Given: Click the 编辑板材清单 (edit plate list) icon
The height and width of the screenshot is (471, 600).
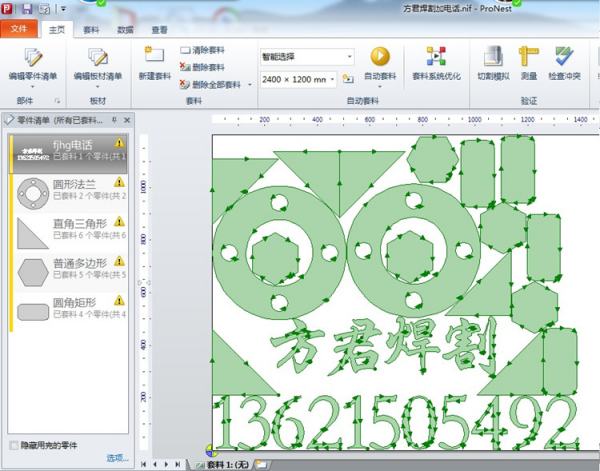Looking at the screenshot, I should tap(98, 57).
